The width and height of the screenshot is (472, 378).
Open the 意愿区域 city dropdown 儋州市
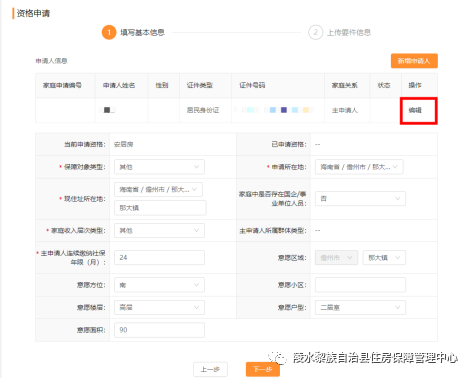point(336,257)
